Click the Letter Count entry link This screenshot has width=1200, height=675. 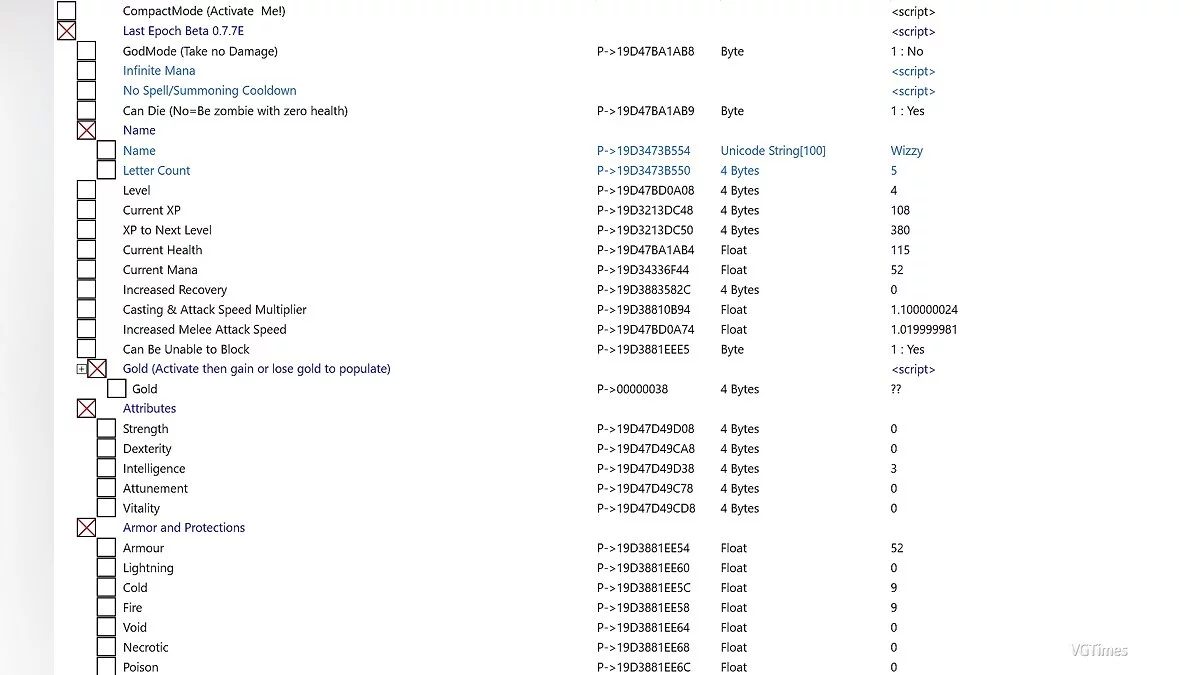pyautogui.click(x=156, y=170)
